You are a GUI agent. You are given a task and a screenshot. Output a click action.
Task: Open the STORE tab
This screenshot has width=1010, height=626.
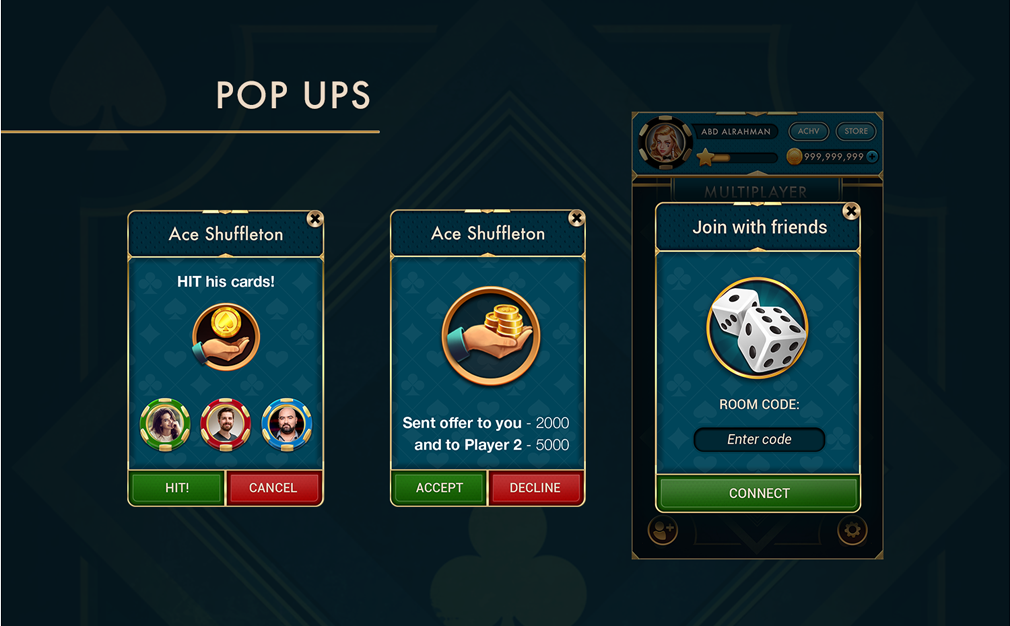856,131
